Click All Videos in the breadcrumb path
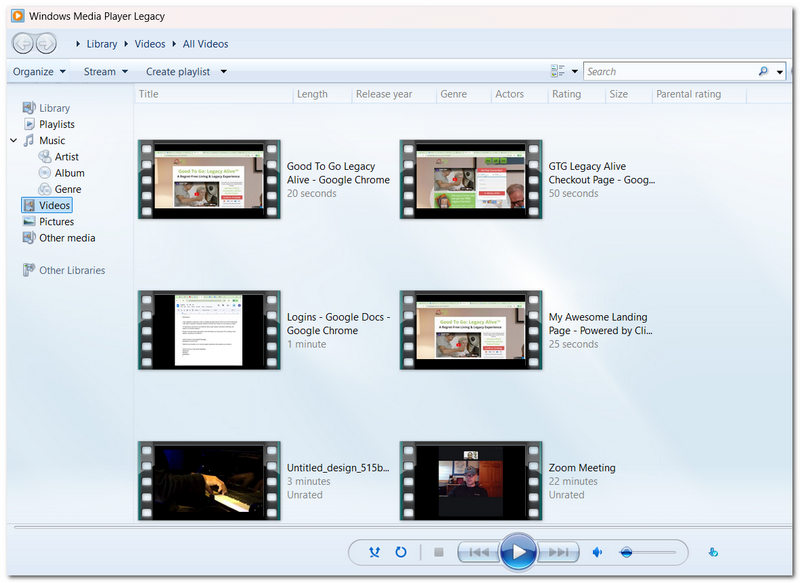 (206, 44)
